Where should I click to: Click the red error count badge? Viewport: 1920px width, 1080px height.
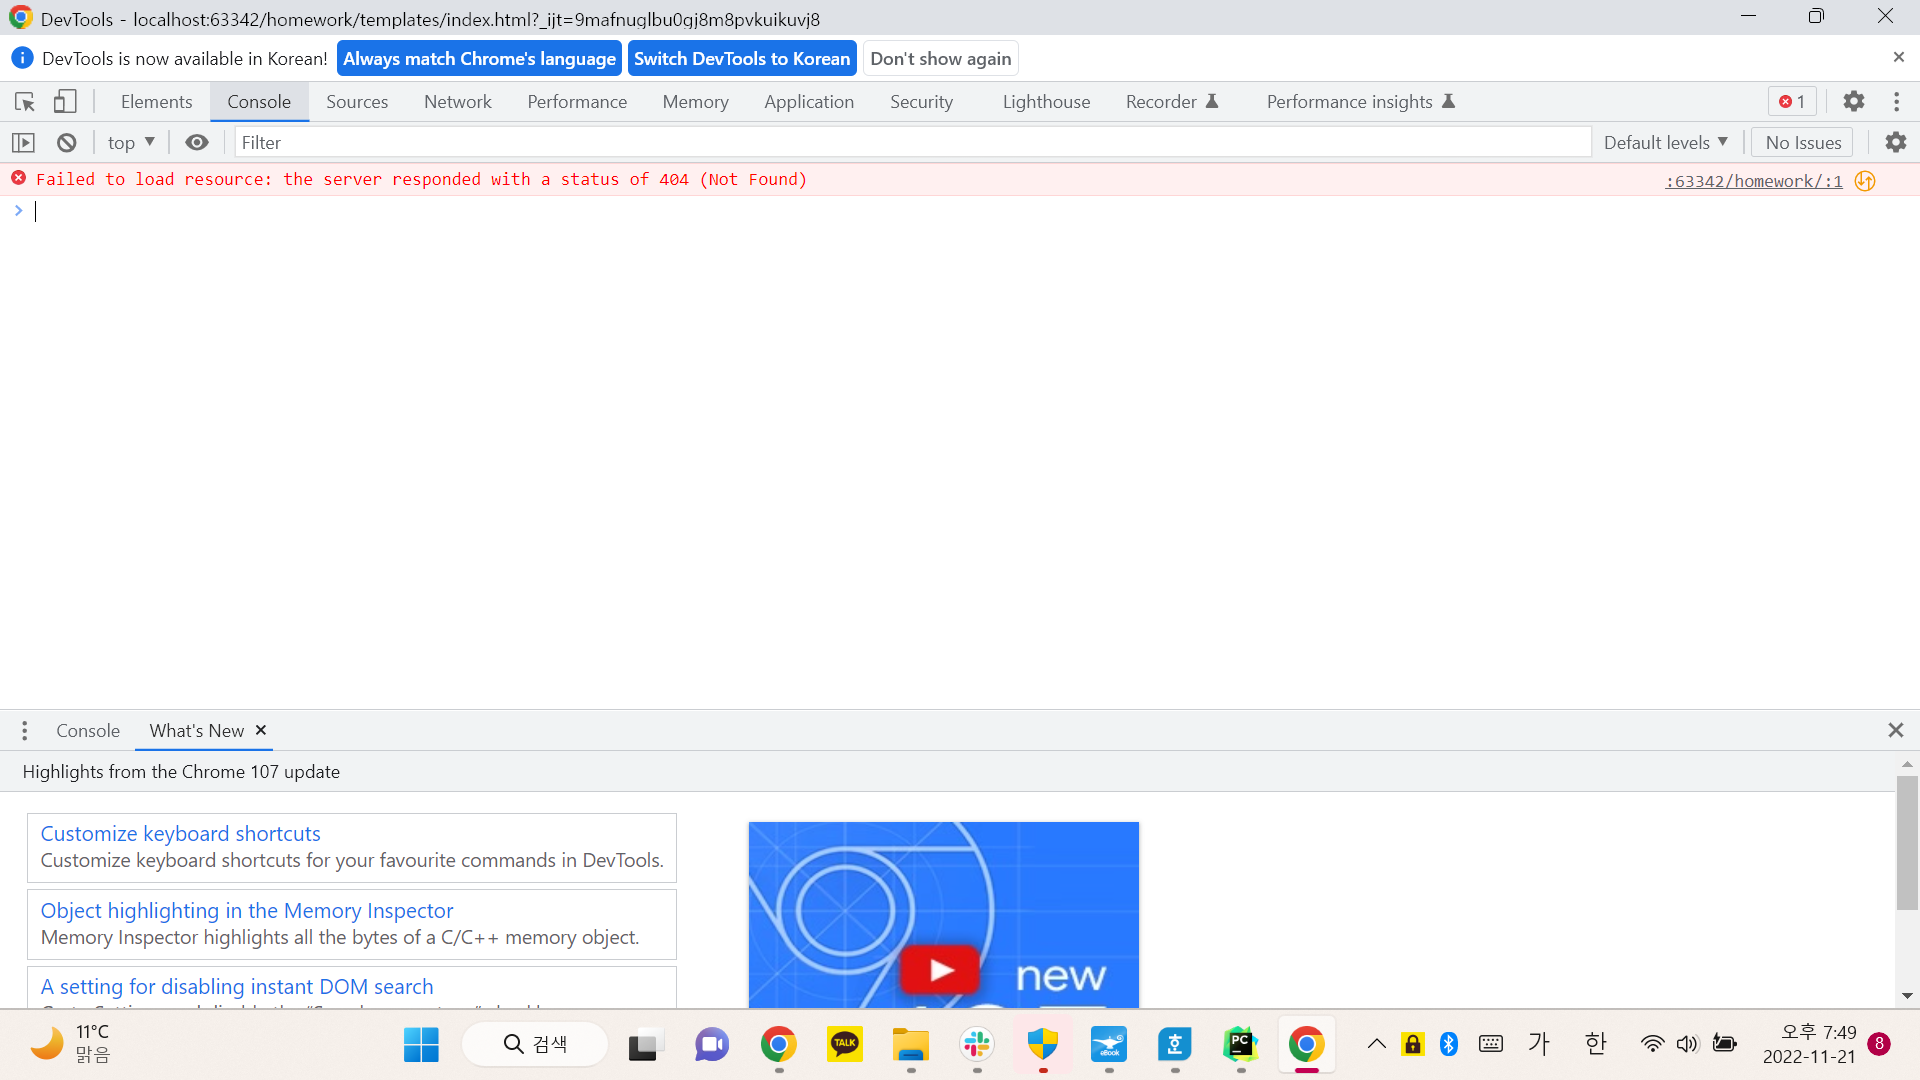pyautogui.click(x=1792, y=102)
